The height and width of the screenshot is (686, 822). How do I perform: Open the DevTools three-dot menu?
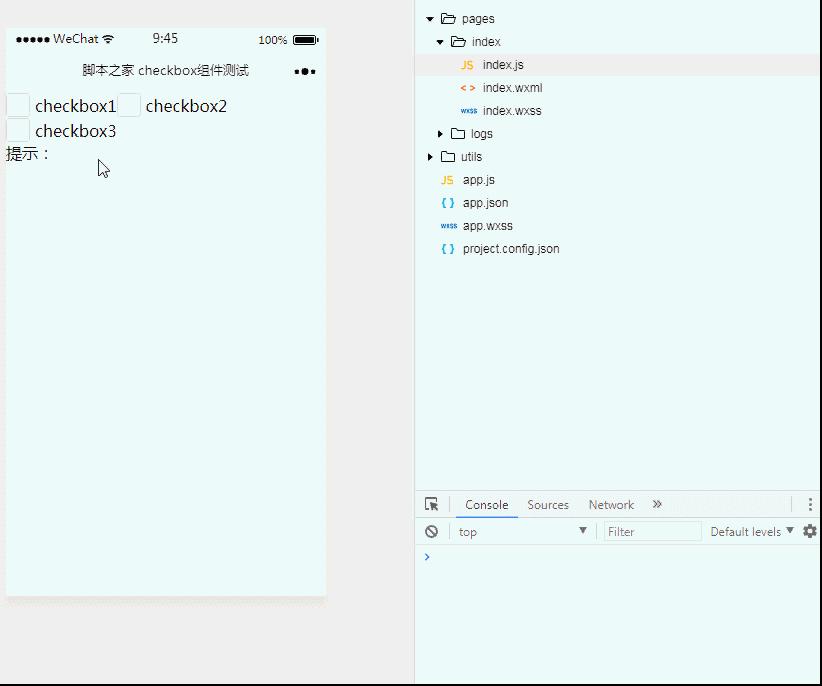point(810,504)
